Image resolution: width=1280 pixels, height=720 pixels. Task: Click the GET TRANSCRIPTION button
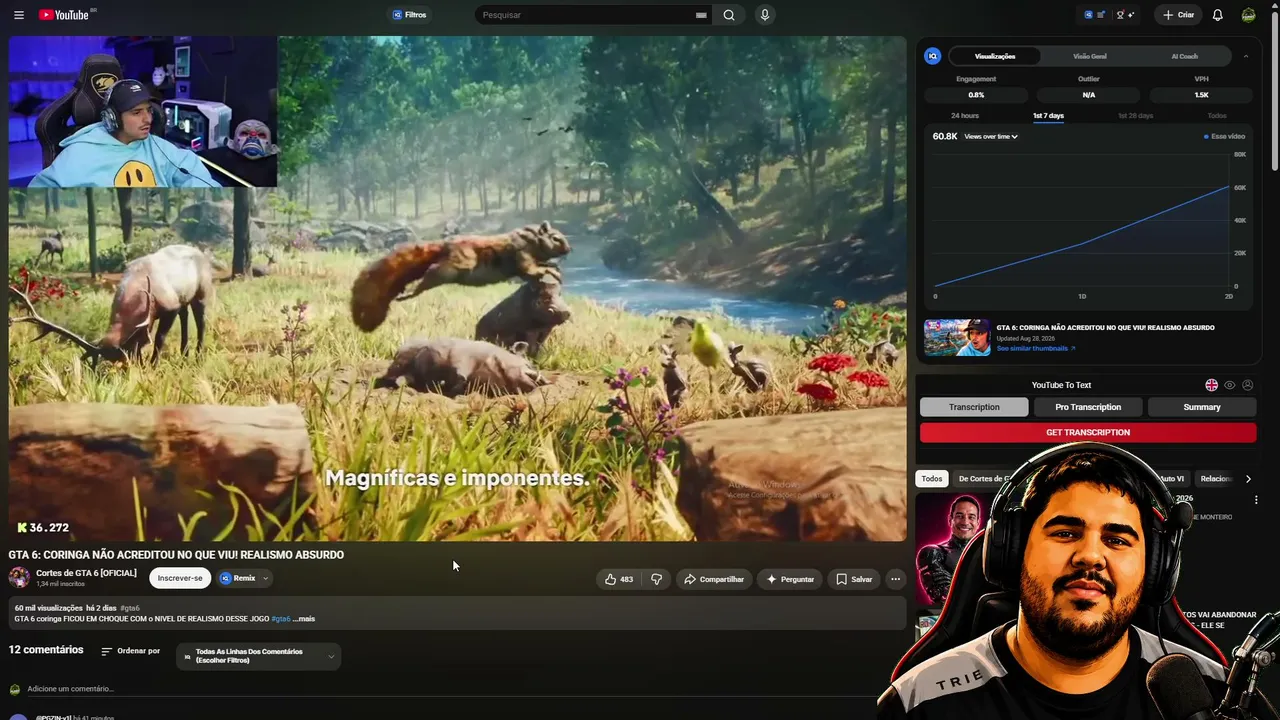click(x=1088, y=433)
